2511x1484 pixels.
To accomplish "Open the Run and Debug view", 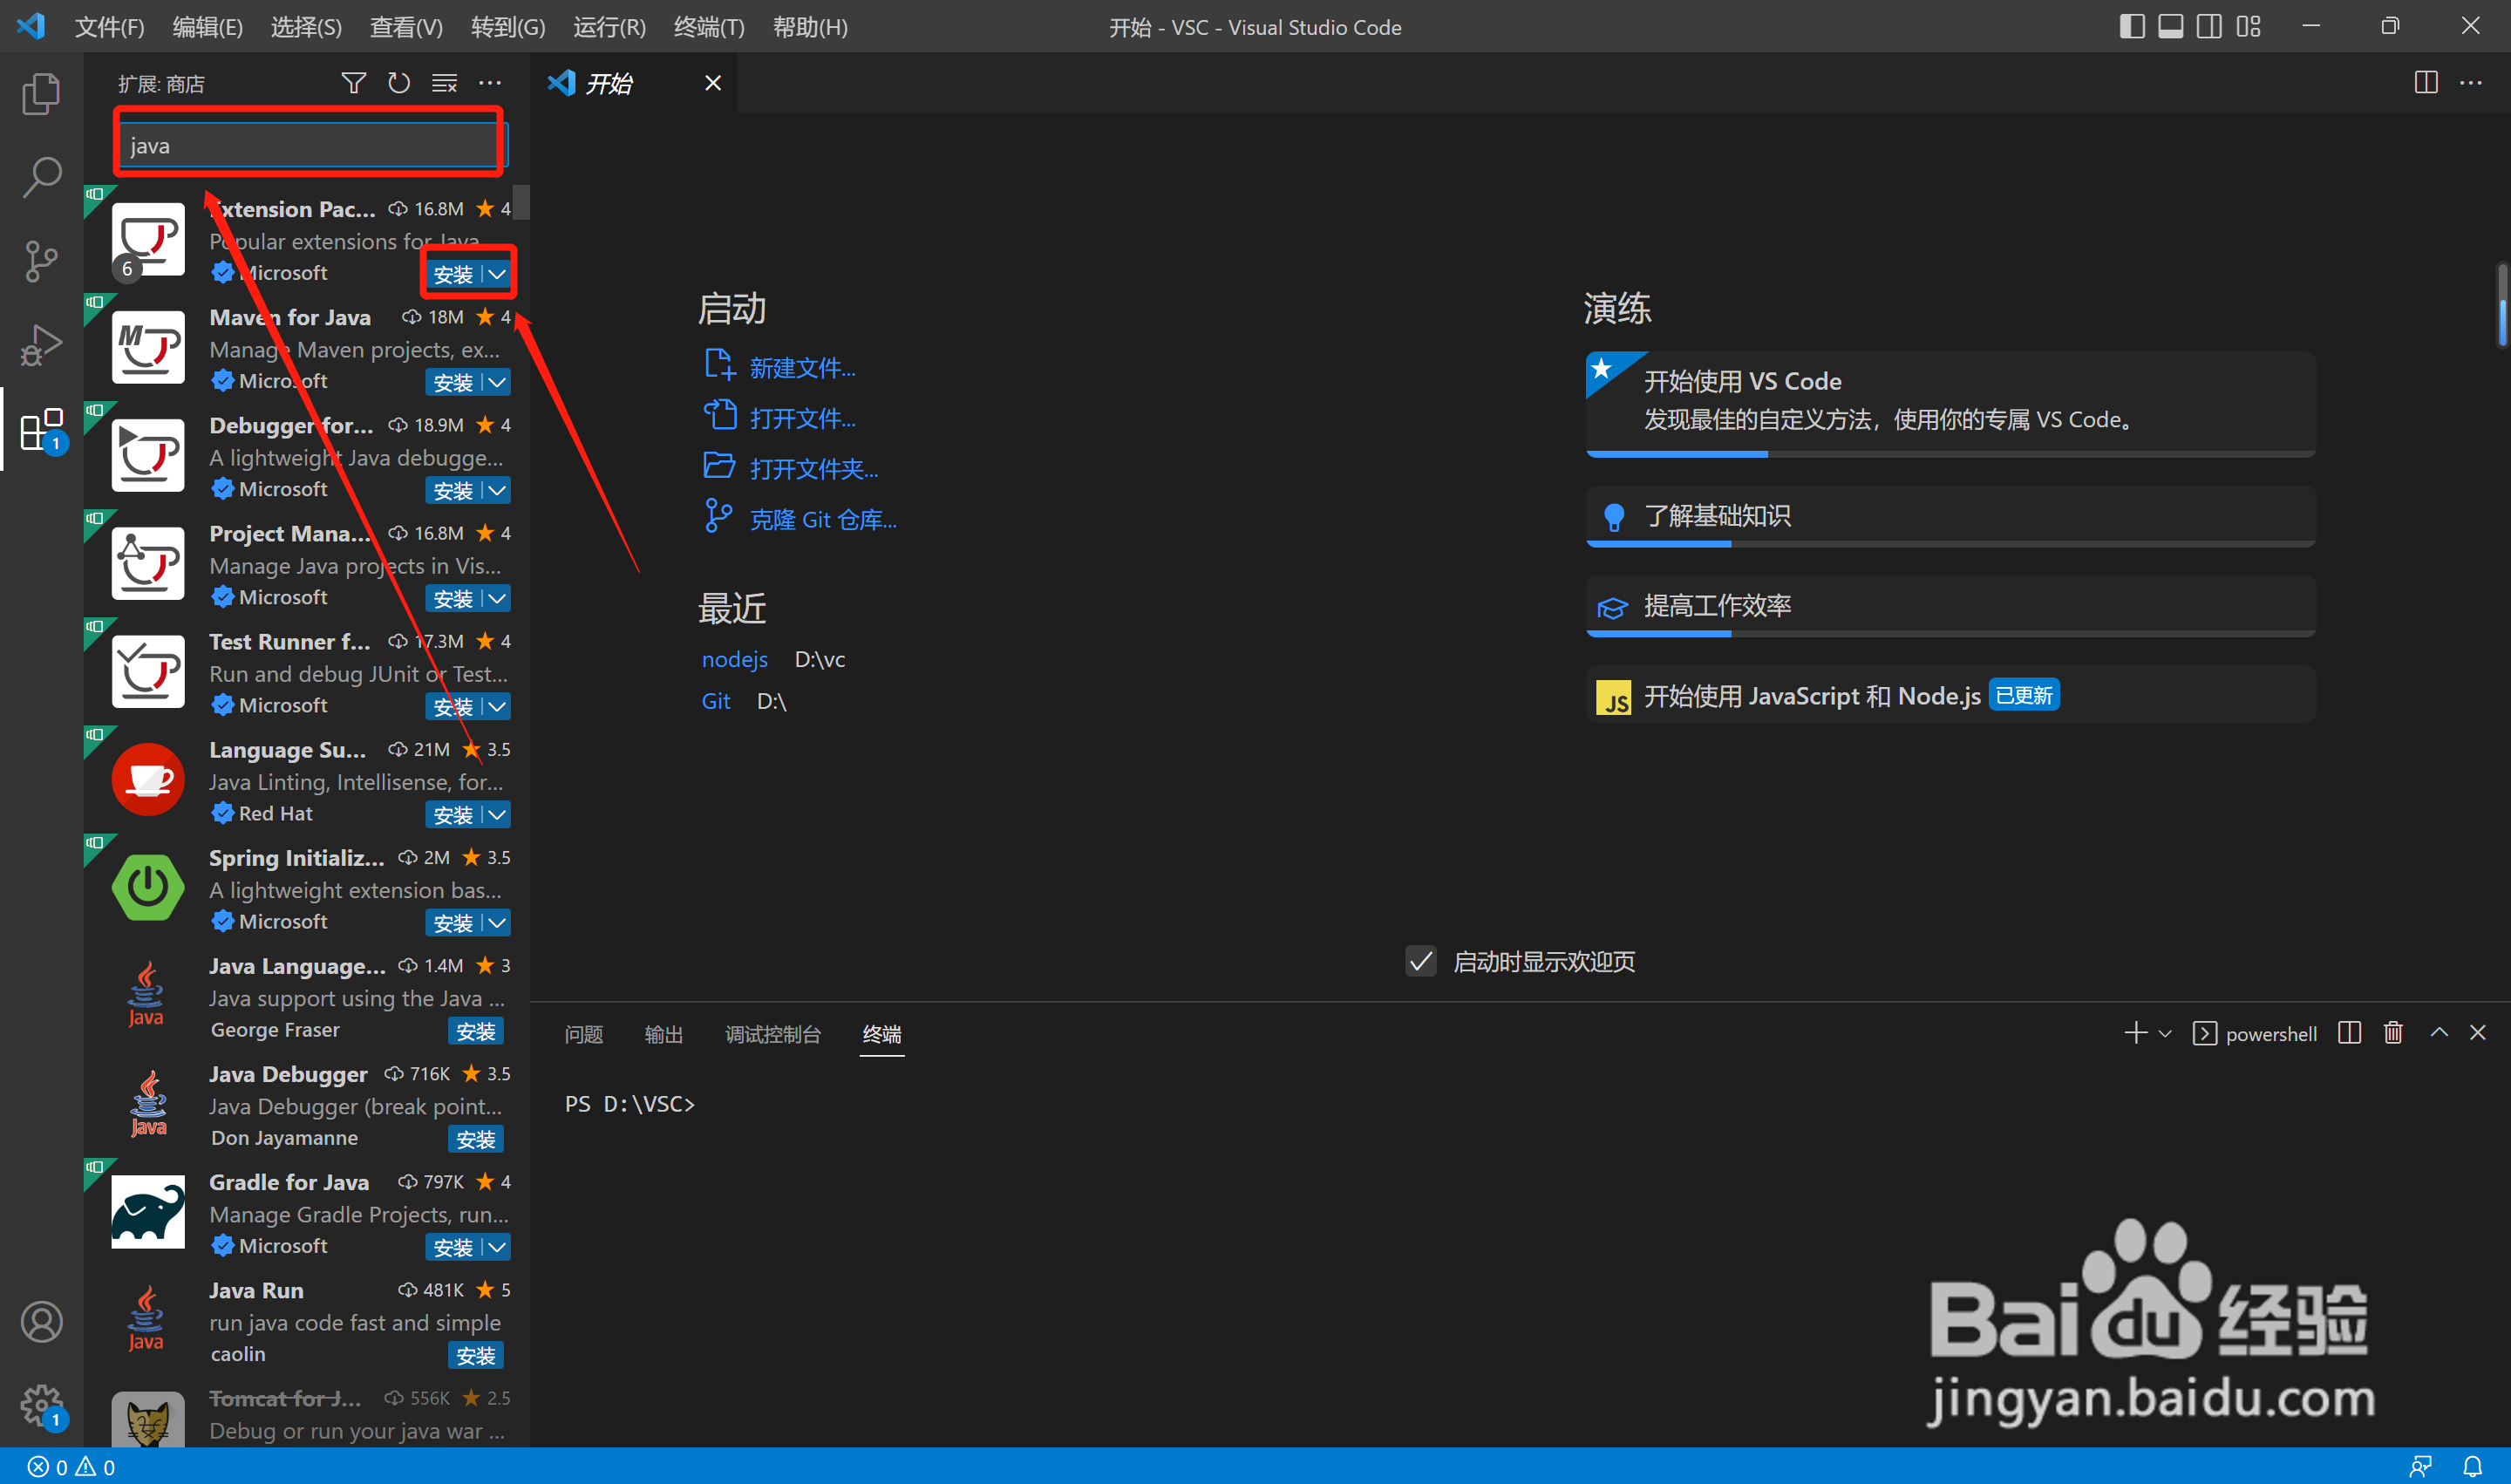I will point(41,345).
